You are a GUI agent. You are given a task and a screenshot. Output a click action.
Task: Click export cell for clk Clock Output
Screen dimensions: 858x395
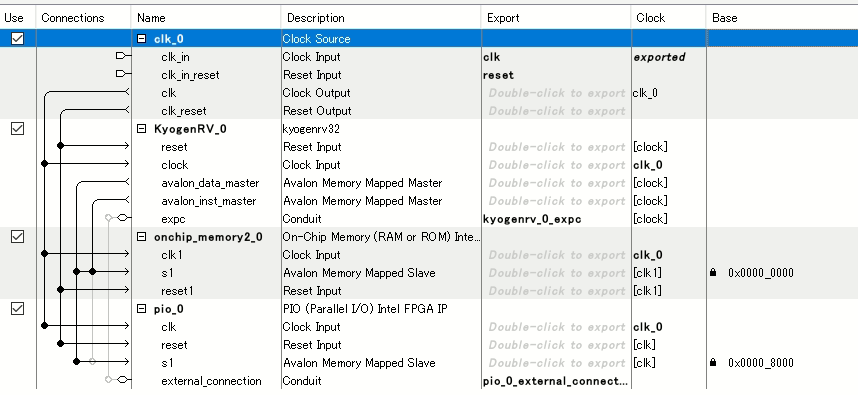click(556, 93)
